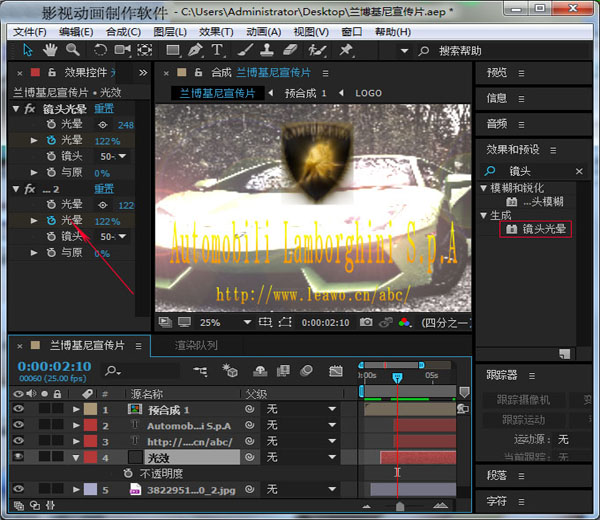
Task: Take a snapshot with camera icon
Action: point(366,322)
